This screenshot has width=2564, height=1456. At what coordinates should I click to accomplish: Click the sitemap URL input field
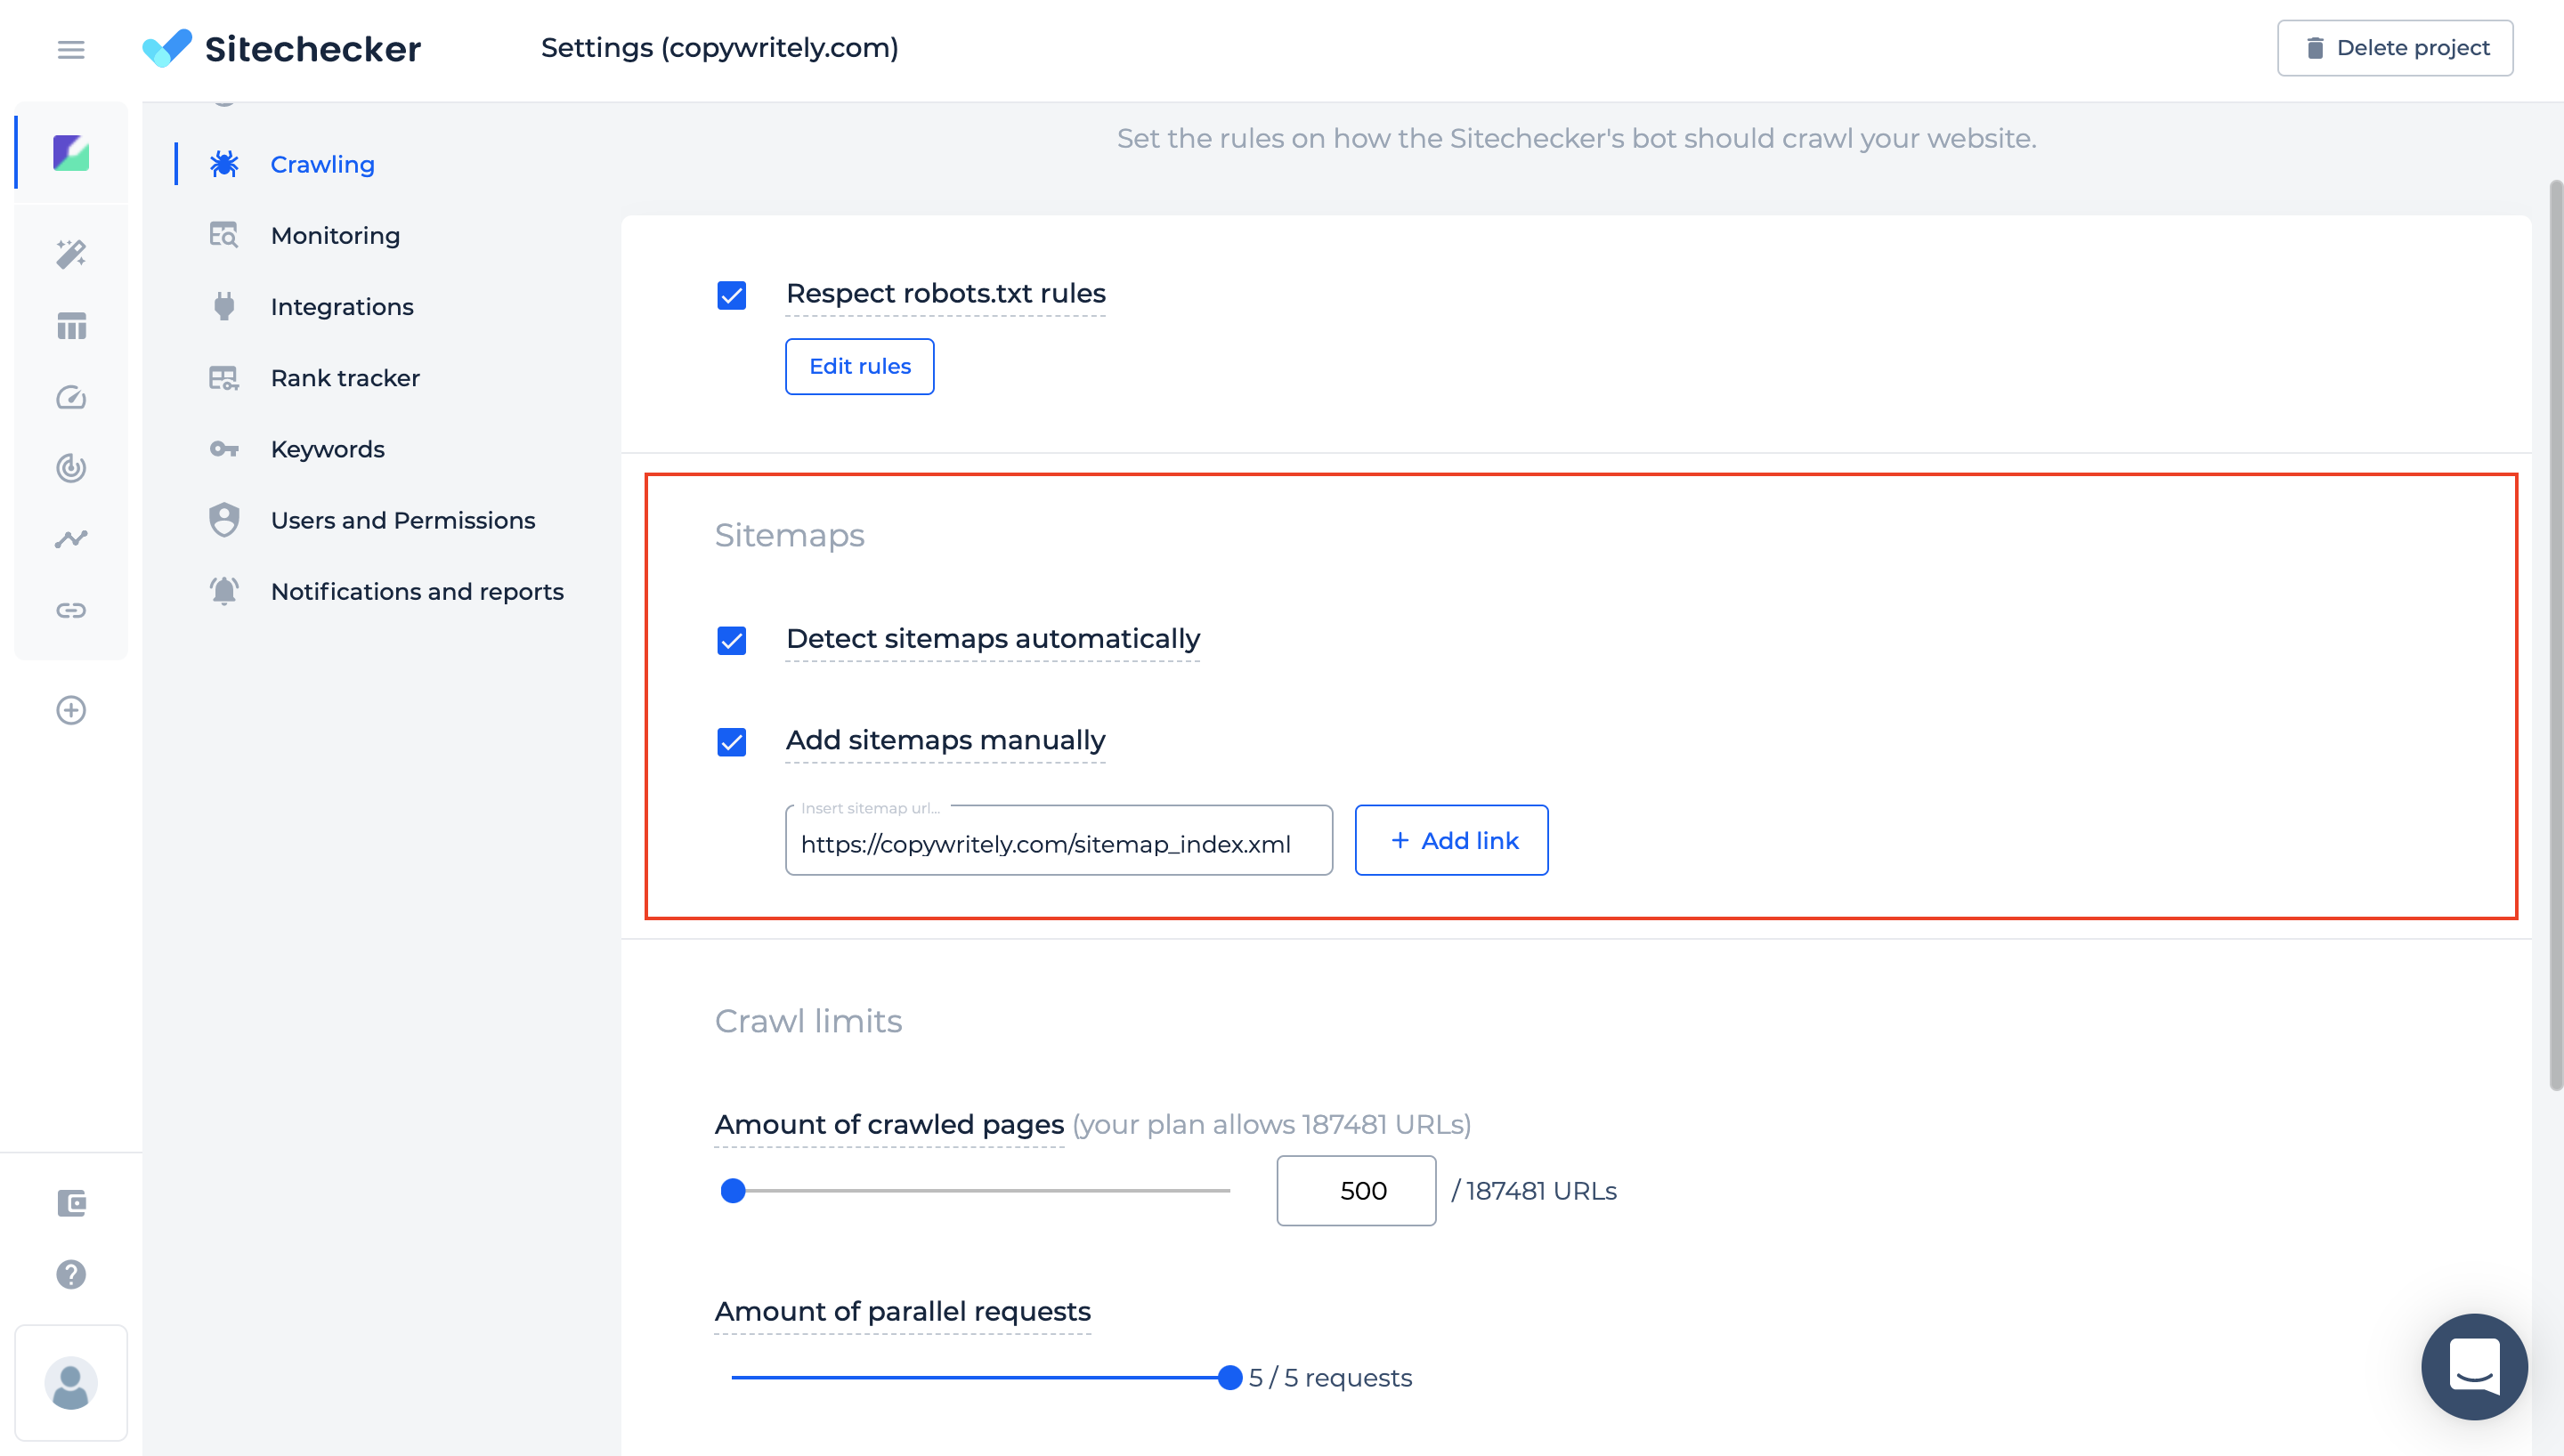1059,840
